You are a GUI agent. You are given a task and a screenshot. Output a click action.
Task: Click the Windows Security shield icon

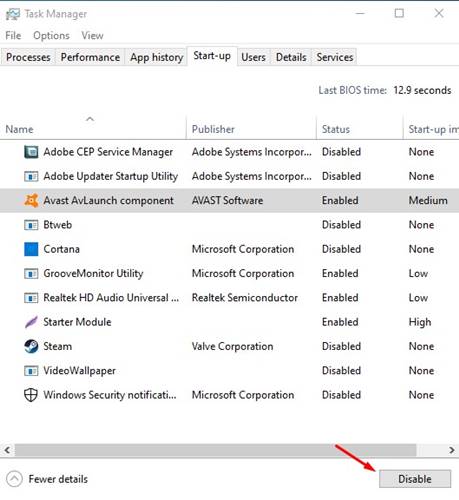31,395
